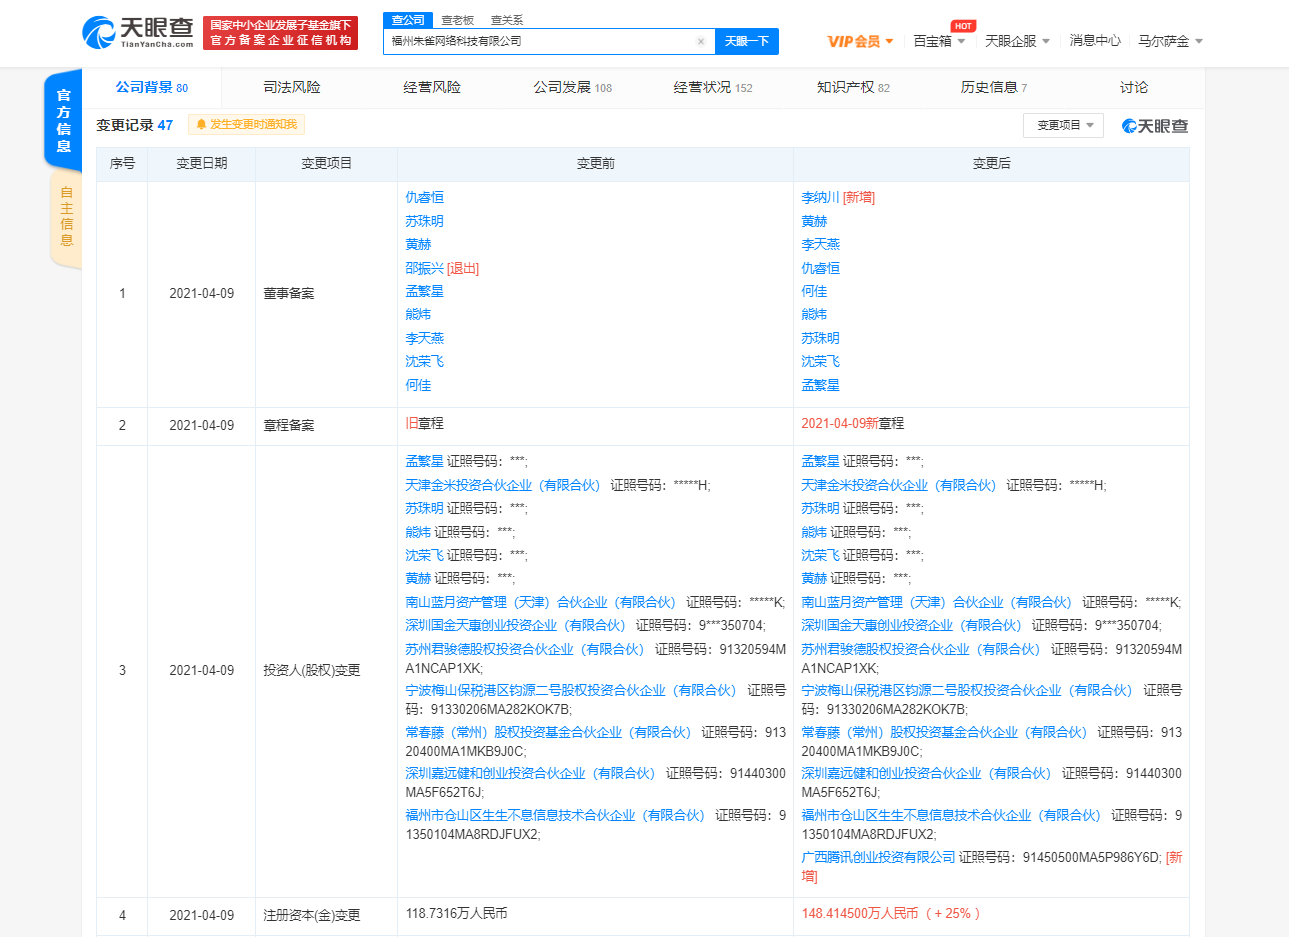Click the 变更日期 column header
This screenshot has width=1289, height=937.
(202, 164)
